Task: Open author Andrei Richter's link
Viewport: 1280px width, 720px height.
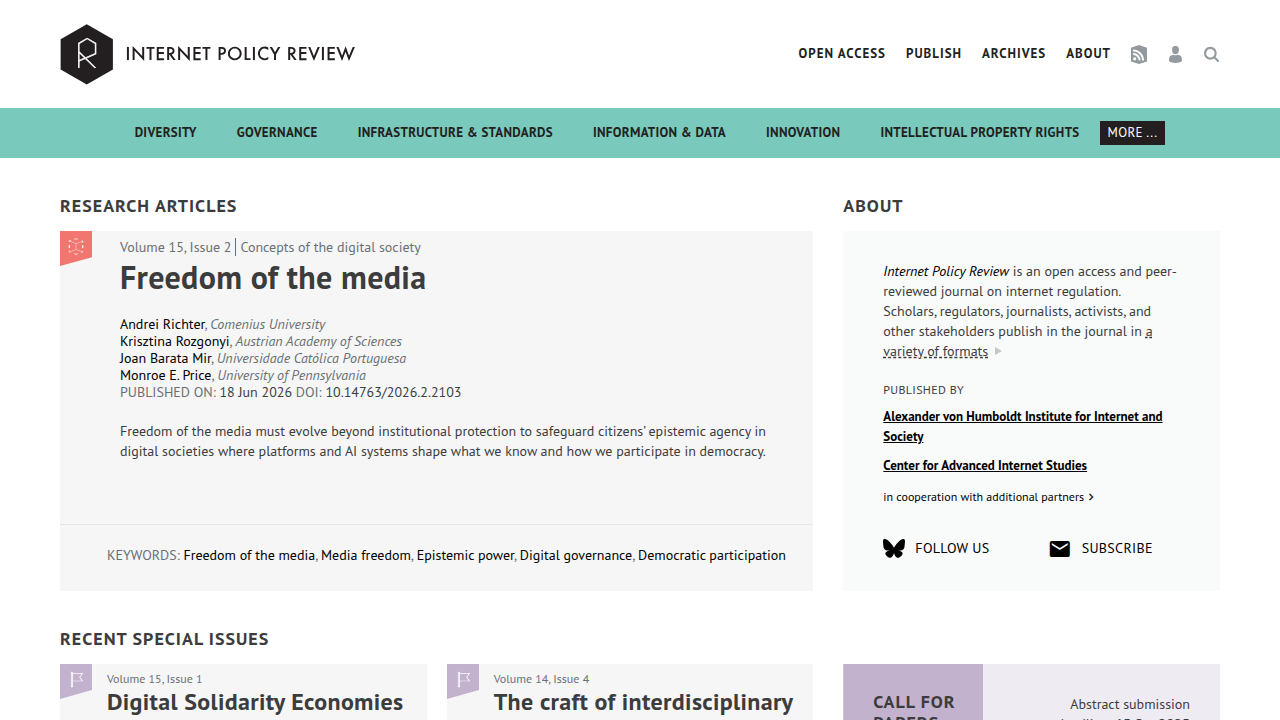Action: 163,324
